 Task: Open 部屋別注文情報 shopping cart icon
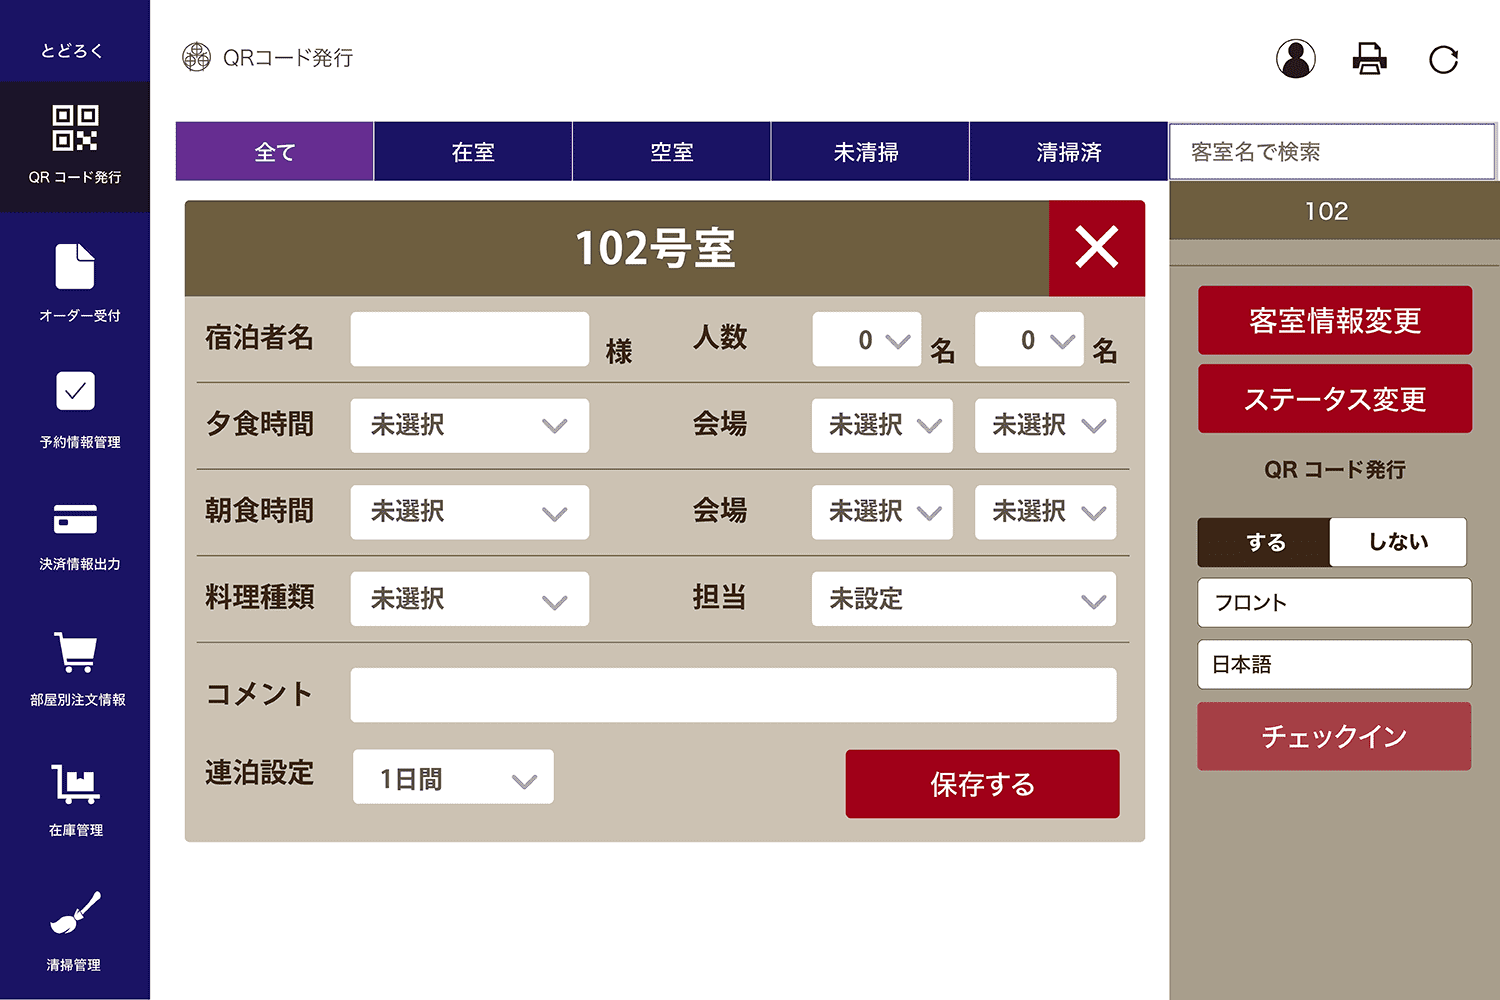click(75, 655)
